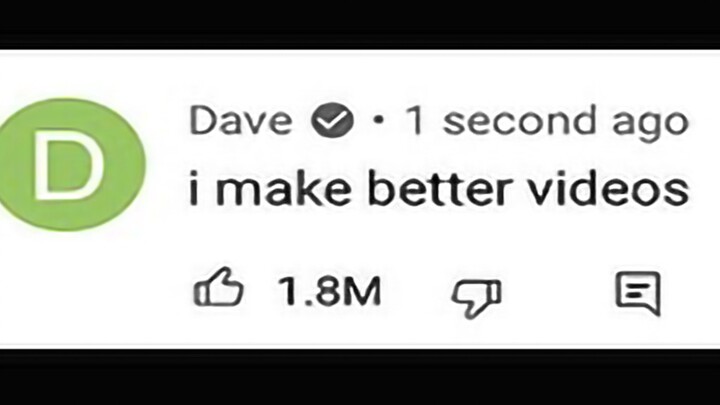
Task: Click the white letter D in avatar
Action: (x=69, y=165)
